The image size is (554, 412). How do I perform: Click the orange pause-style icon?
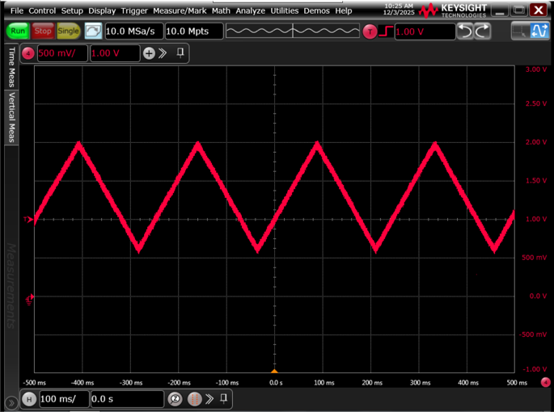pos(194,399)
